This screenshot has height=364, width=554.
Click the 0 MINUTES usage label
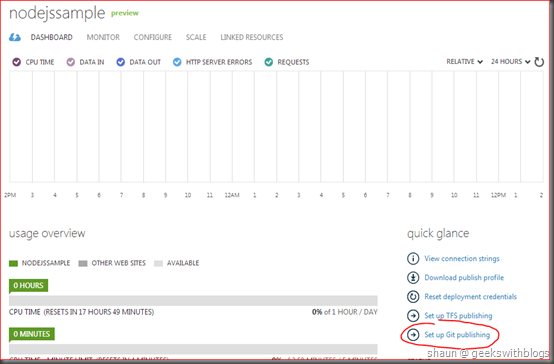click(x=32, y=334)
